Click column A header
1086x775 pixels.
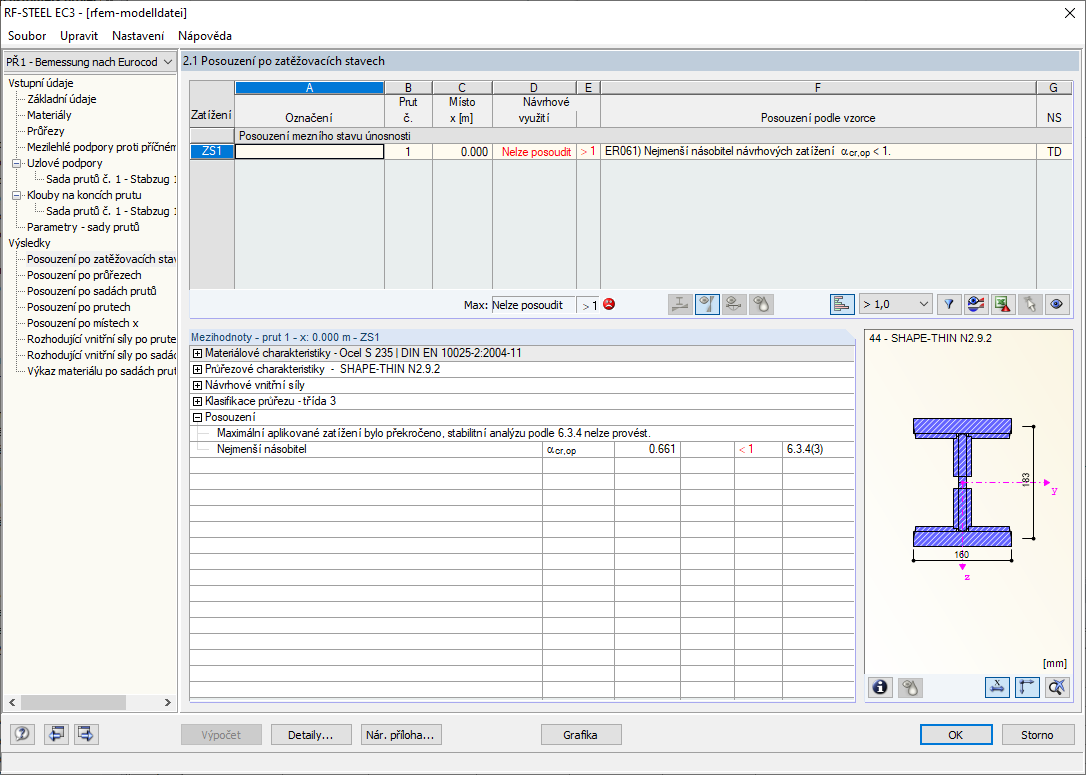(x=310, y=87)
